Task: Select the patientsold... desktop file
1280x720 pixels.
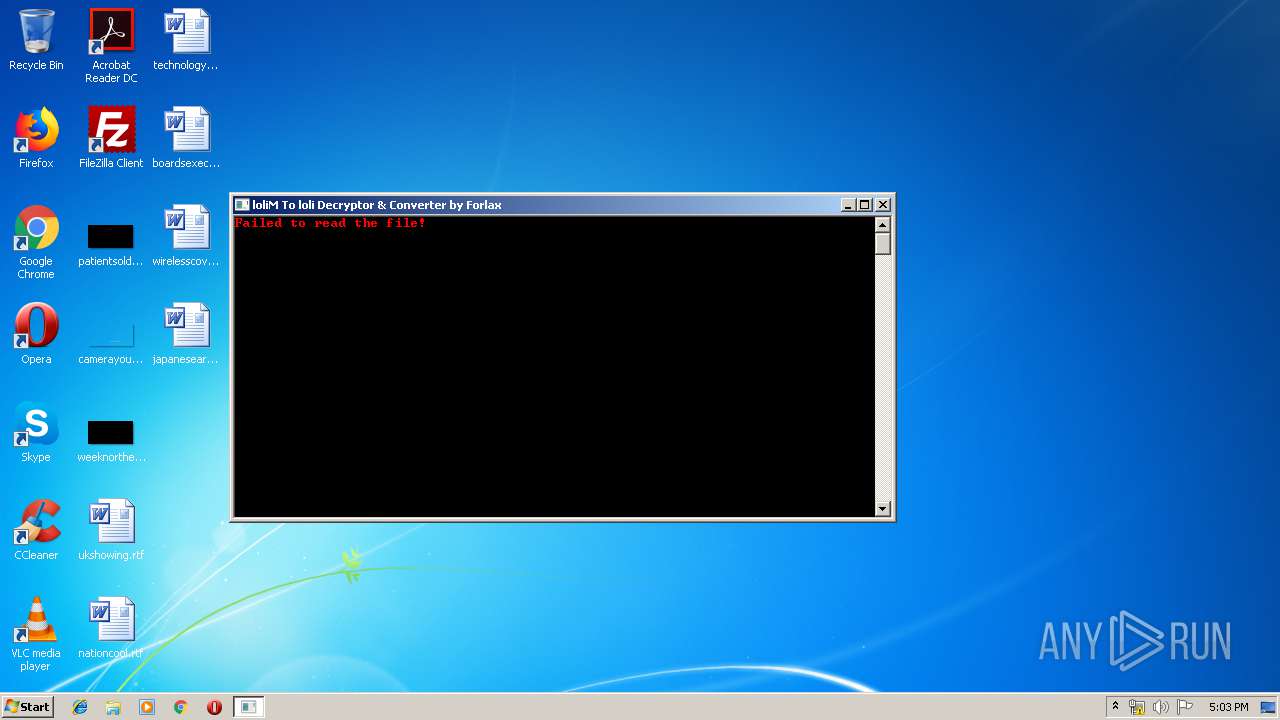Action: [111, 246]
